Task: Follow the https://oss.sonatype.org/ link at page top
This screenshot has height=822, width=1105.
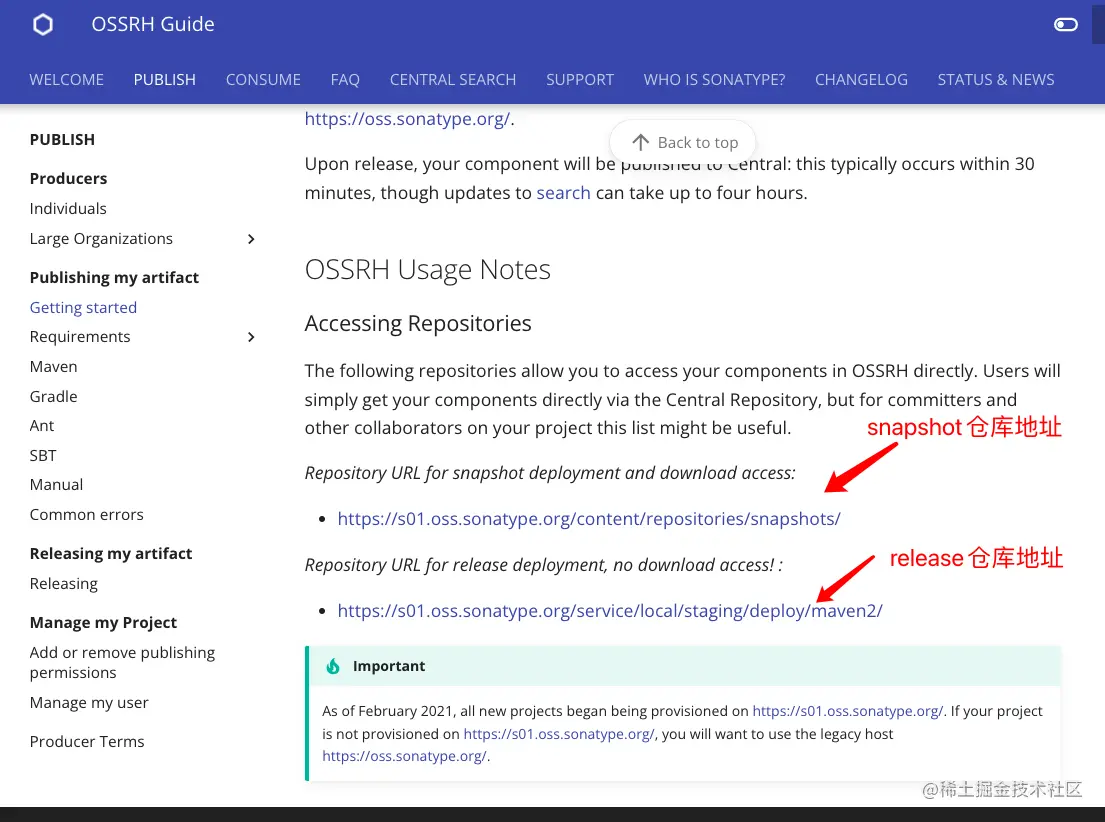Action: coord(407,118)
